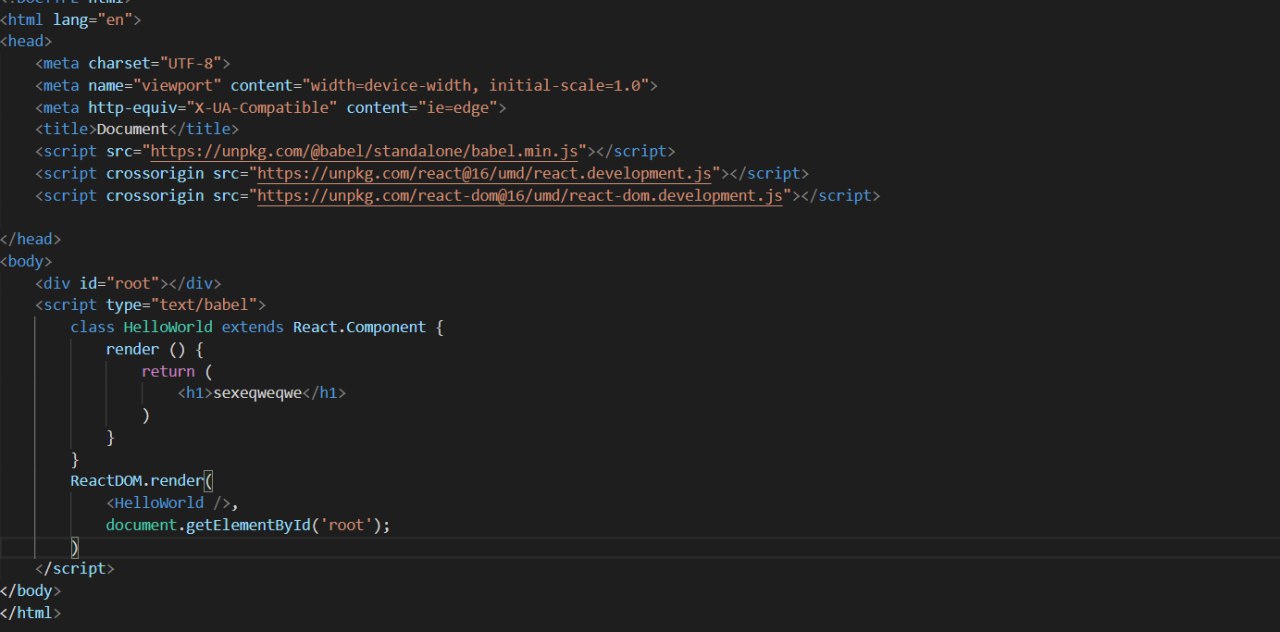Open the babel.min.js unpkg URL

click(364, 151)
